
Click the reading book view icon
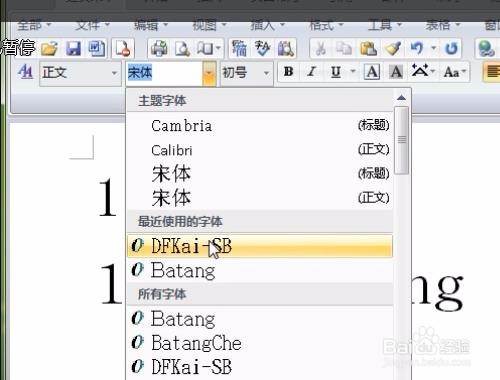204,49
